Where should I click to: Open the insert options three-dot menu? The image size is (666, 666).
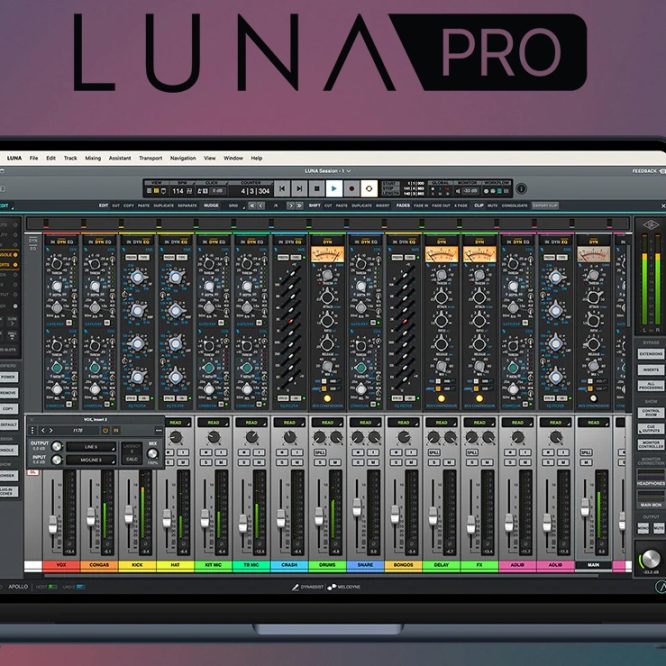(x=33, y=431)
